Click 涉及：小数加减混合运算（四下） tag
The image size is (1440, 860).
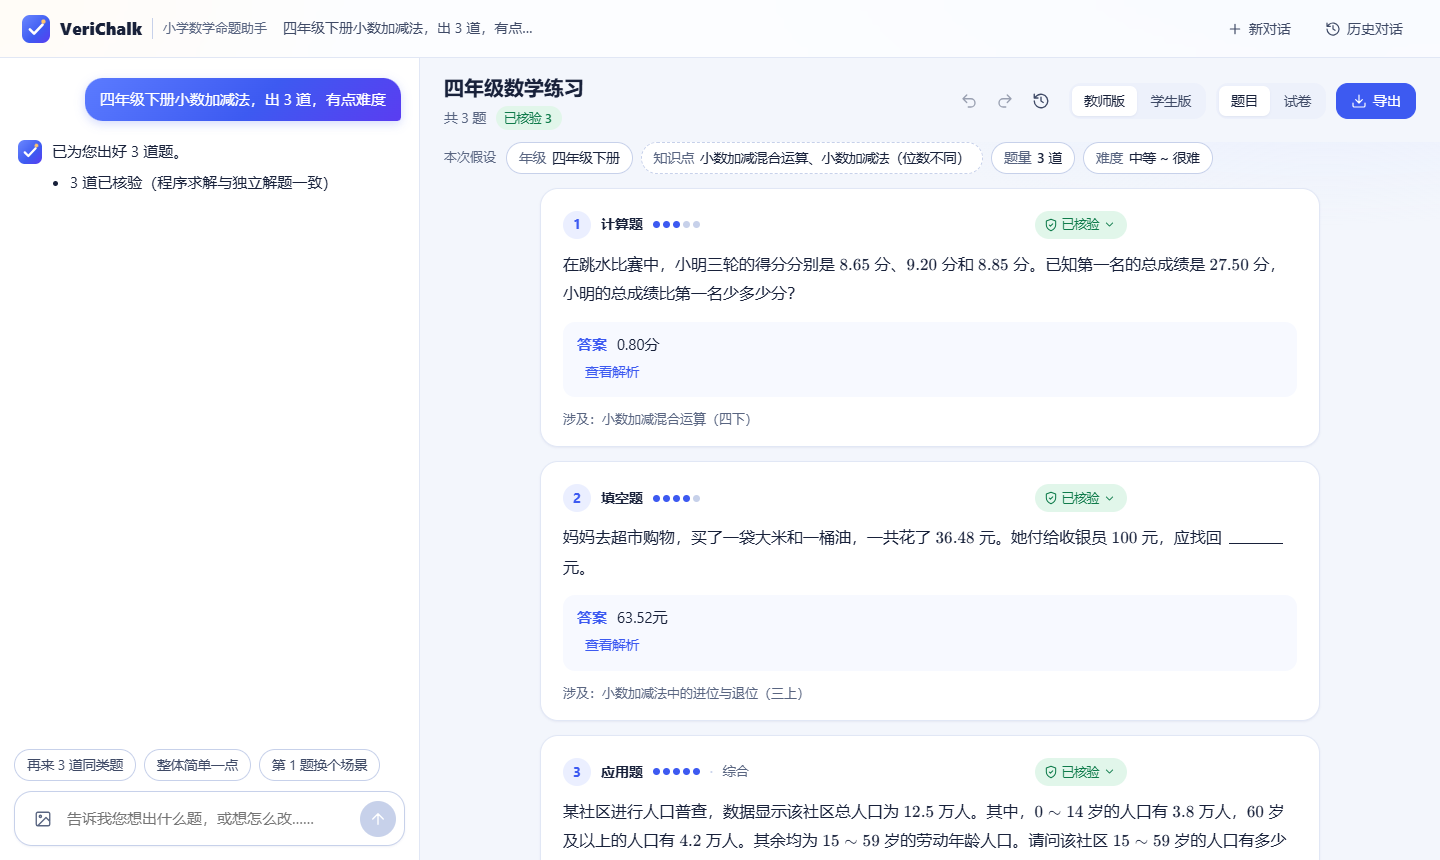pos(656,419)
